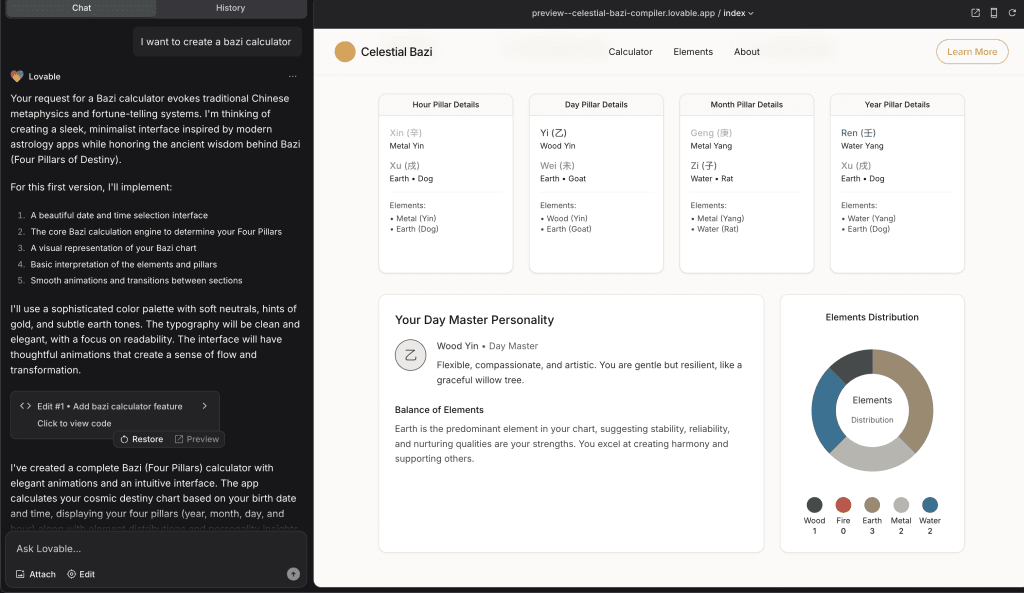Refresh the preview with reload icon
Screen dimensions: 1024x593
pyautogui.click(x=1012, y=13)
